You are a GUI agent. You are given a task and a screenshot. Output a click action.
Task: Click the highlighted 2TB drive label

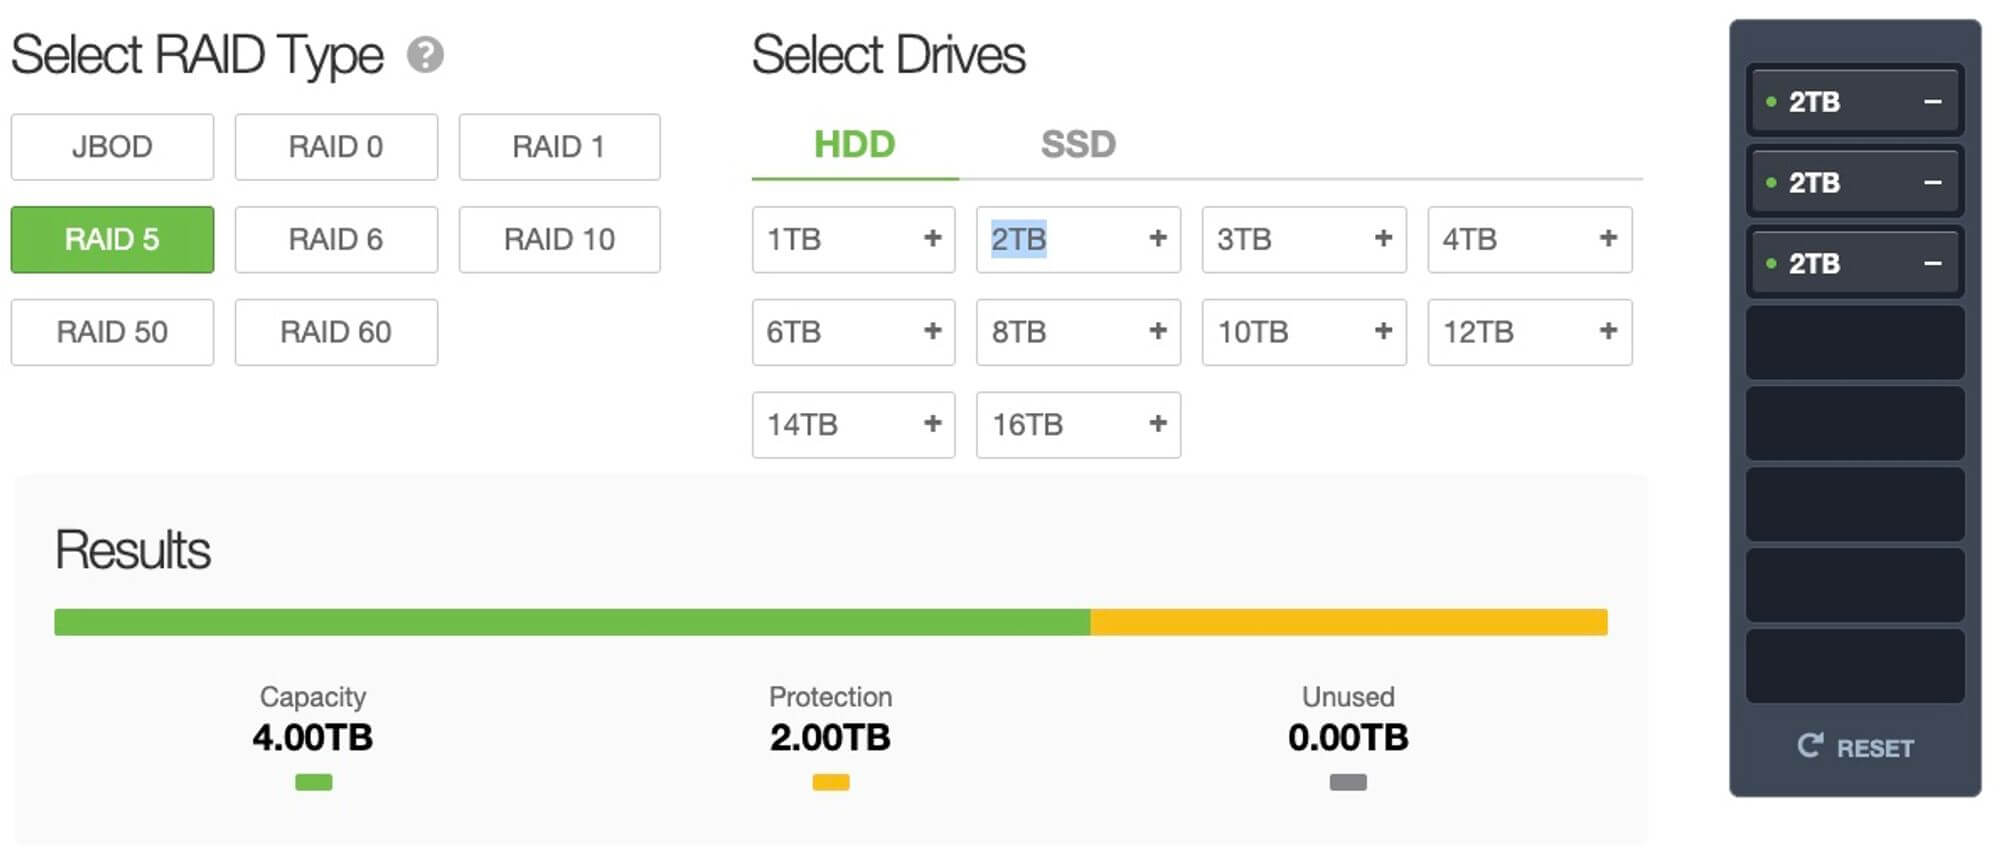(x=1018, y=239)
